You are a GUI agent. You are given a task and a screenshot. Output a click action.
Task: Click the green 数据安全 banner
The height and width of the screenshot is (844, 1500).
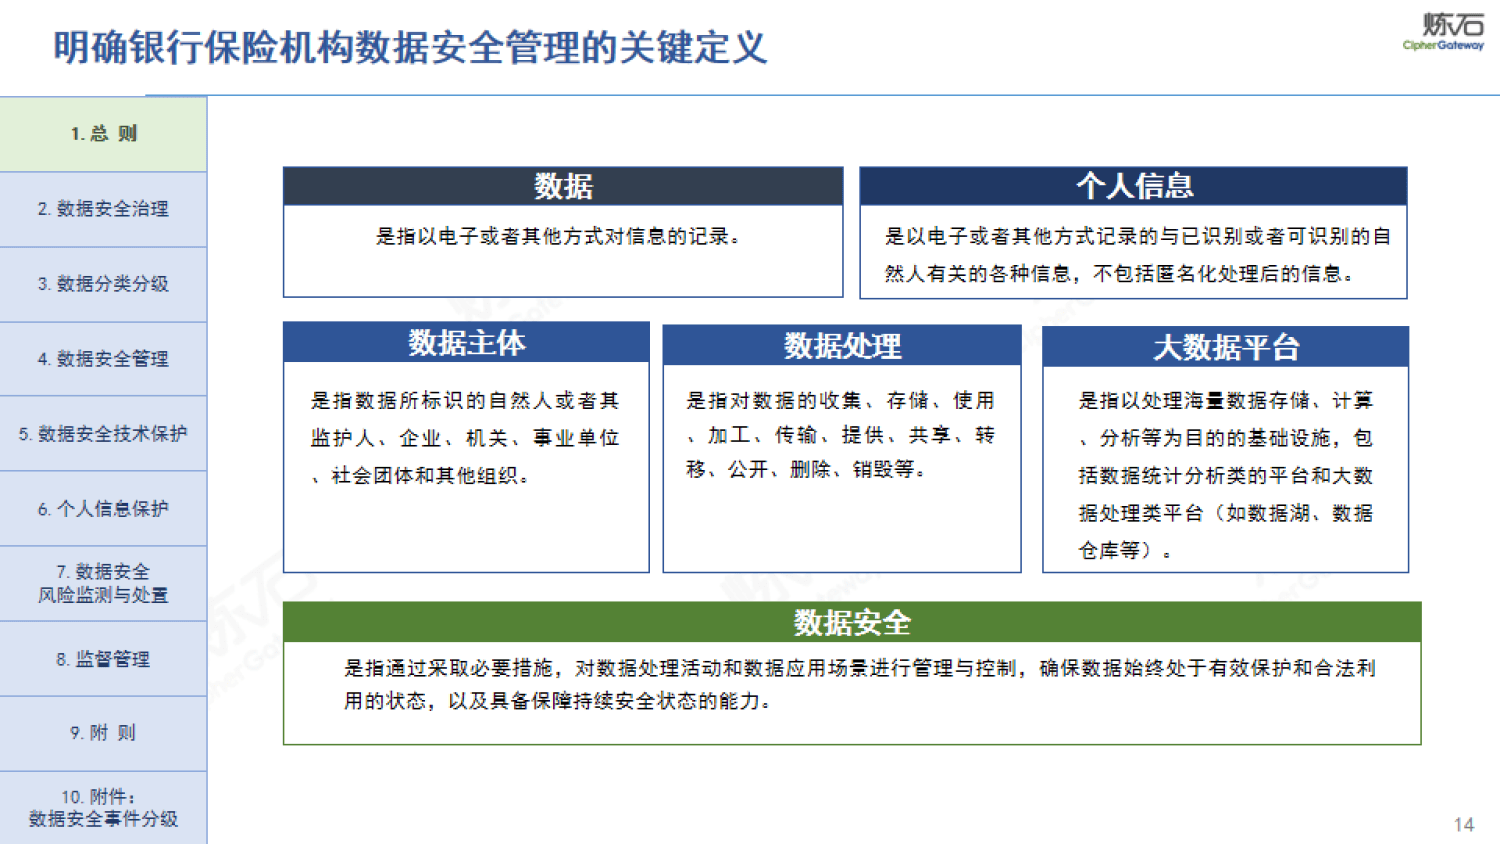(x=850, y=621)
